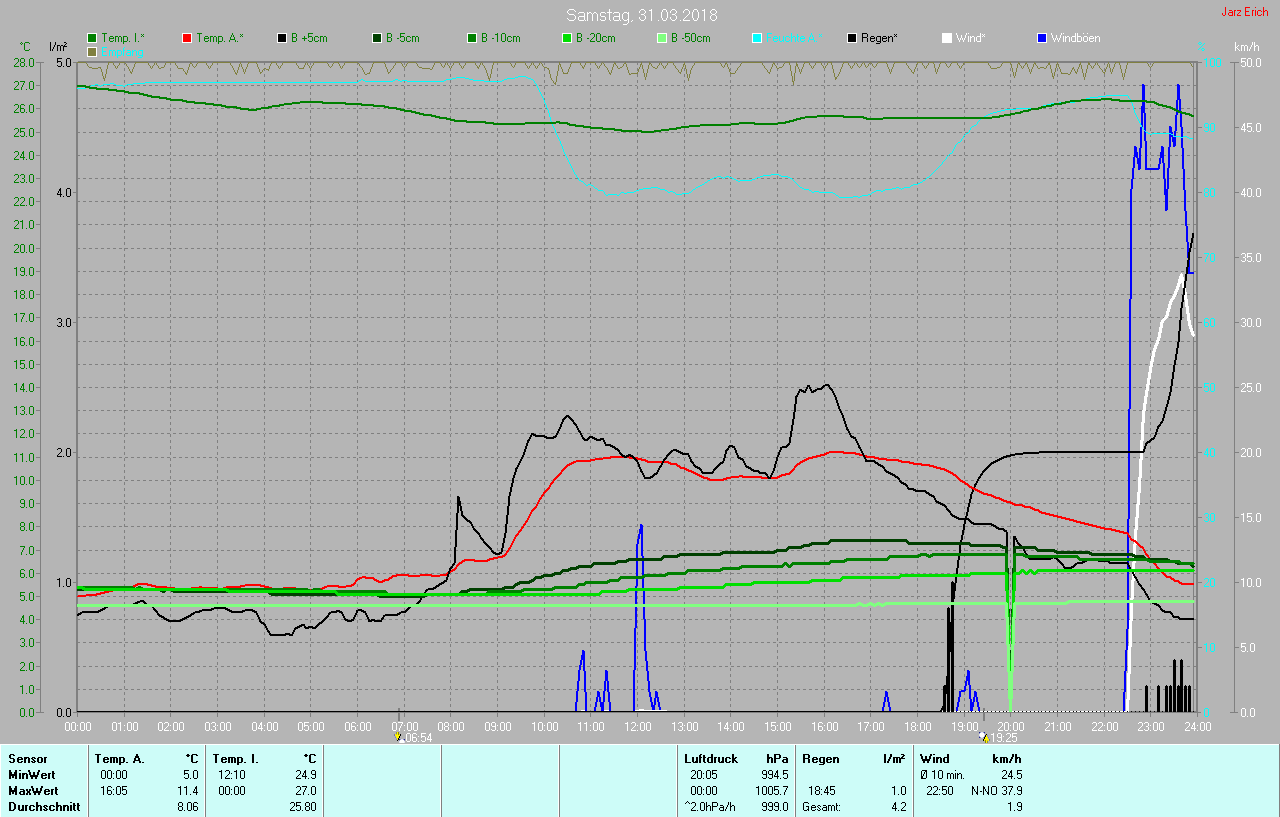This screenshot has height=817, width=1280.
Task: Click the B -50cm legend square
Action: pyautogui.click(x=662, y=38)
